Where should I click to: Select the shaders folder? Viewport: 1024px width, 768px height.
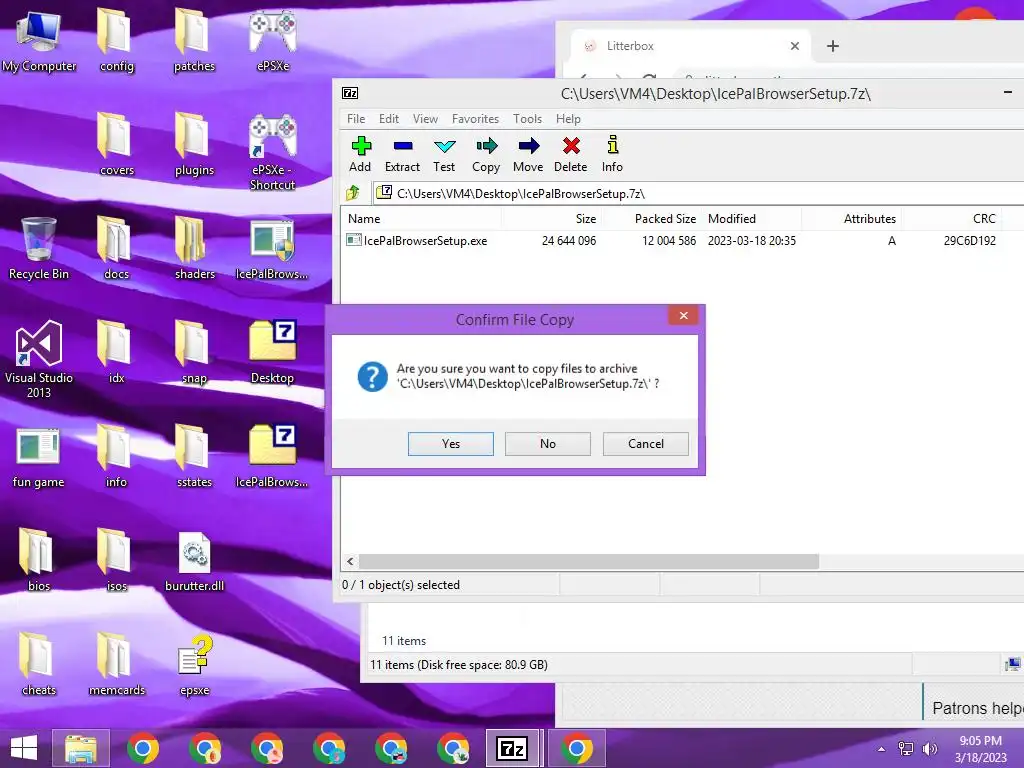tap(194, 249)
